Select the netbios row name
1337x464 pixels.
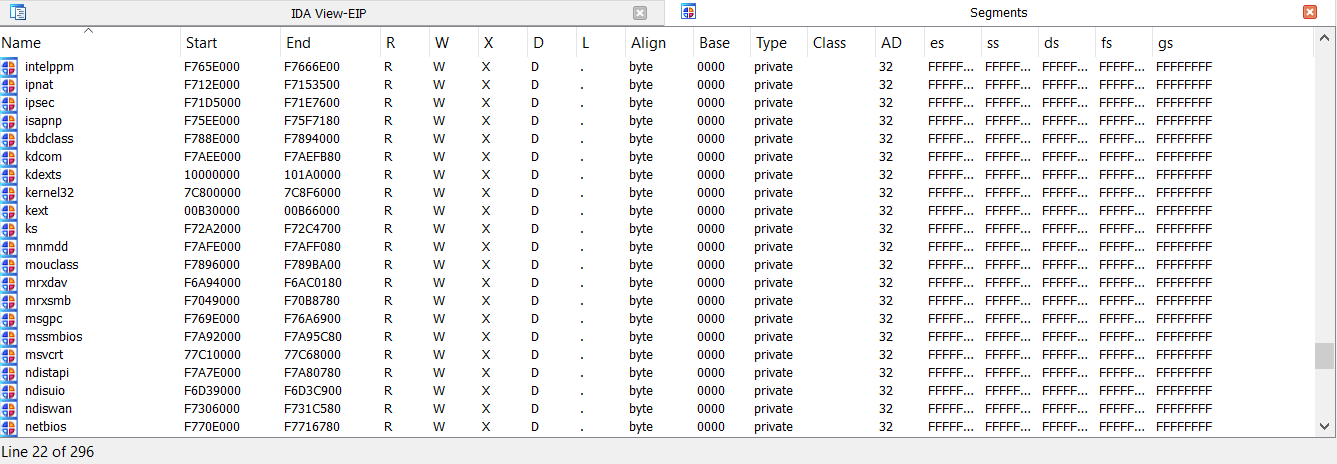46,427
